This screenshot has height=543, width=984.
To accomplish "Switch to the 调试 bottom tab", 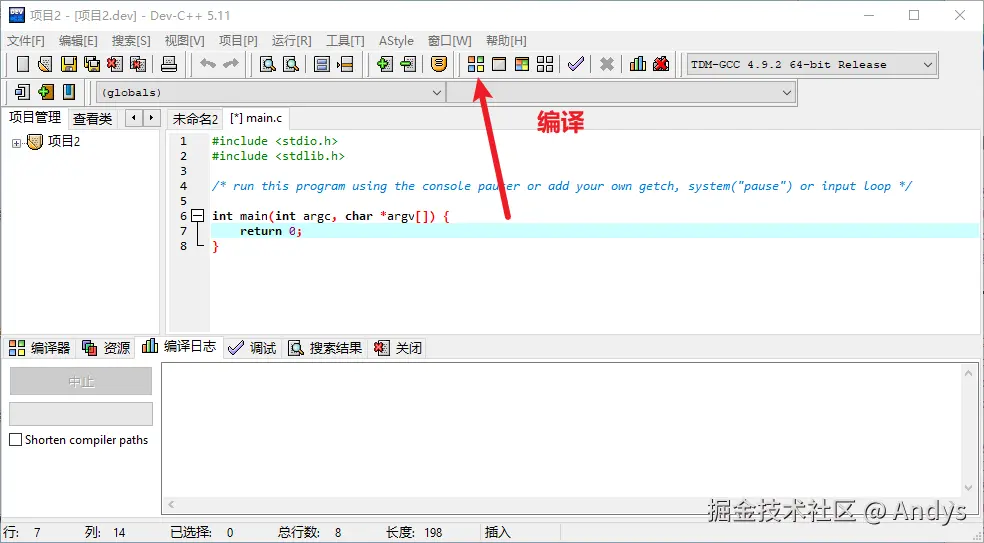I will (x=252, y=348).
